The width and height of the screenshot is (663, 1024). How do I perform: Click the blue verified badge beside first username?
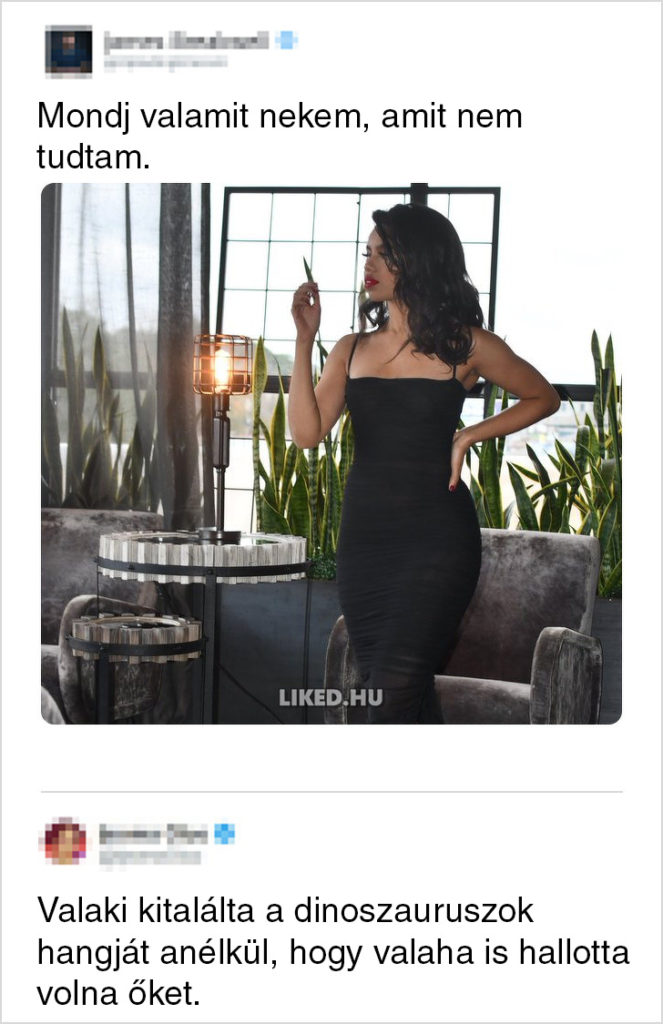pos(285,40)
